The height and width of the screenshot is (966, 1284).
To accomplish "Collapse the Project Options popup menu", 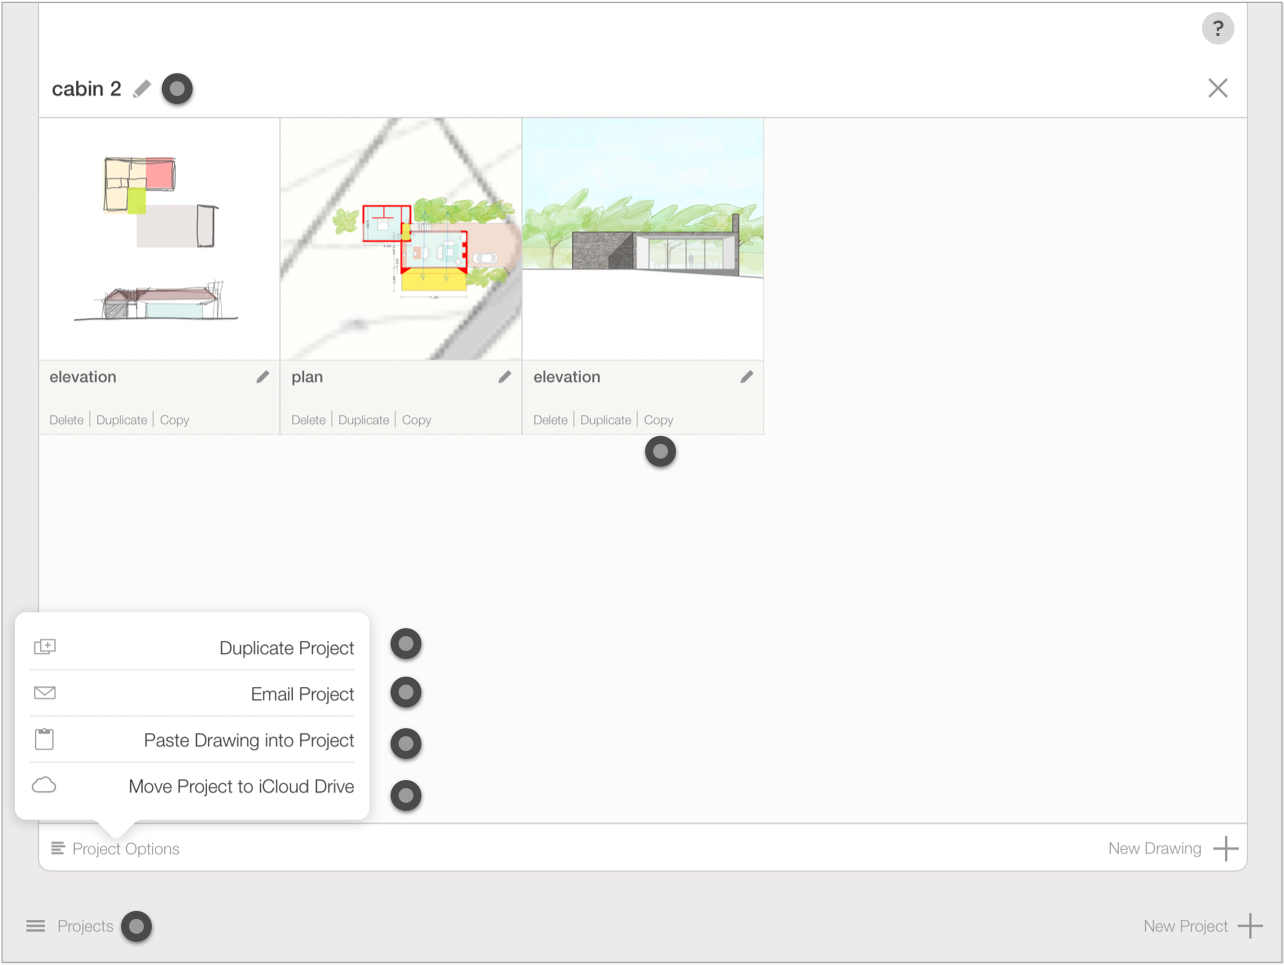I will tap(116, 849).
